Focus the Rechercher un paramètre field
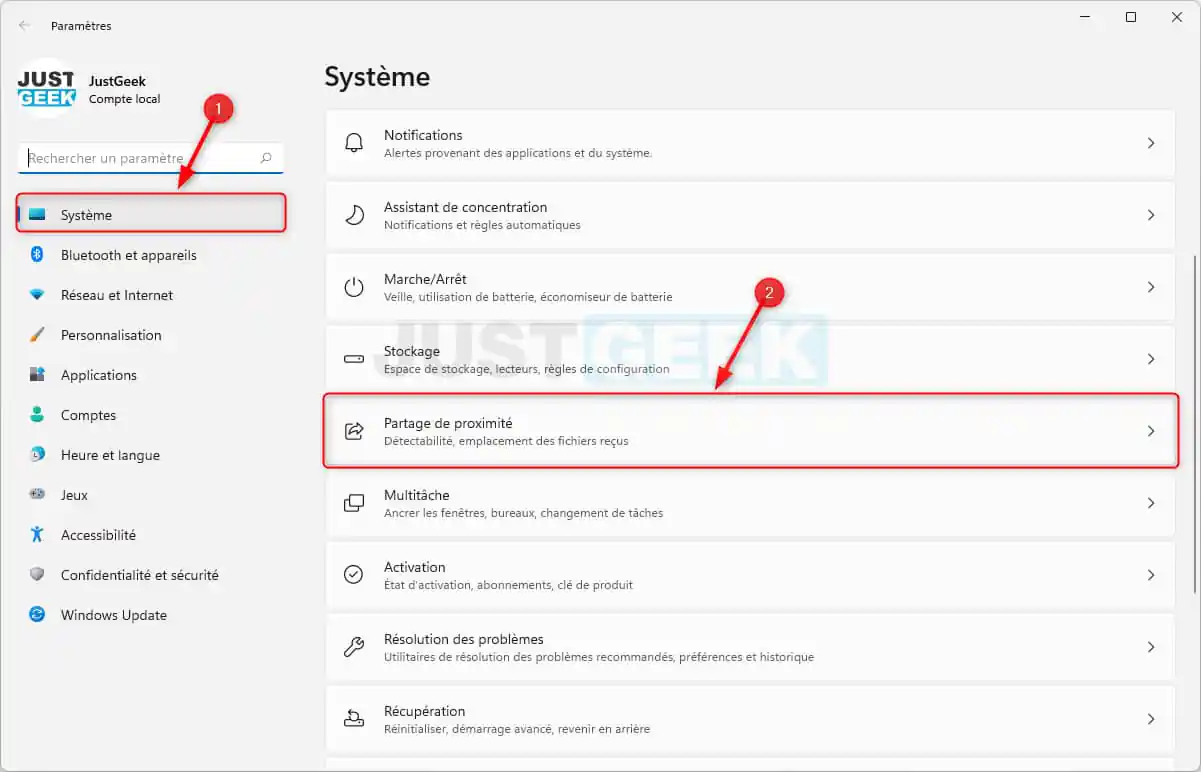This screenshot has width=1201, height=772. [x=151, y=158]
